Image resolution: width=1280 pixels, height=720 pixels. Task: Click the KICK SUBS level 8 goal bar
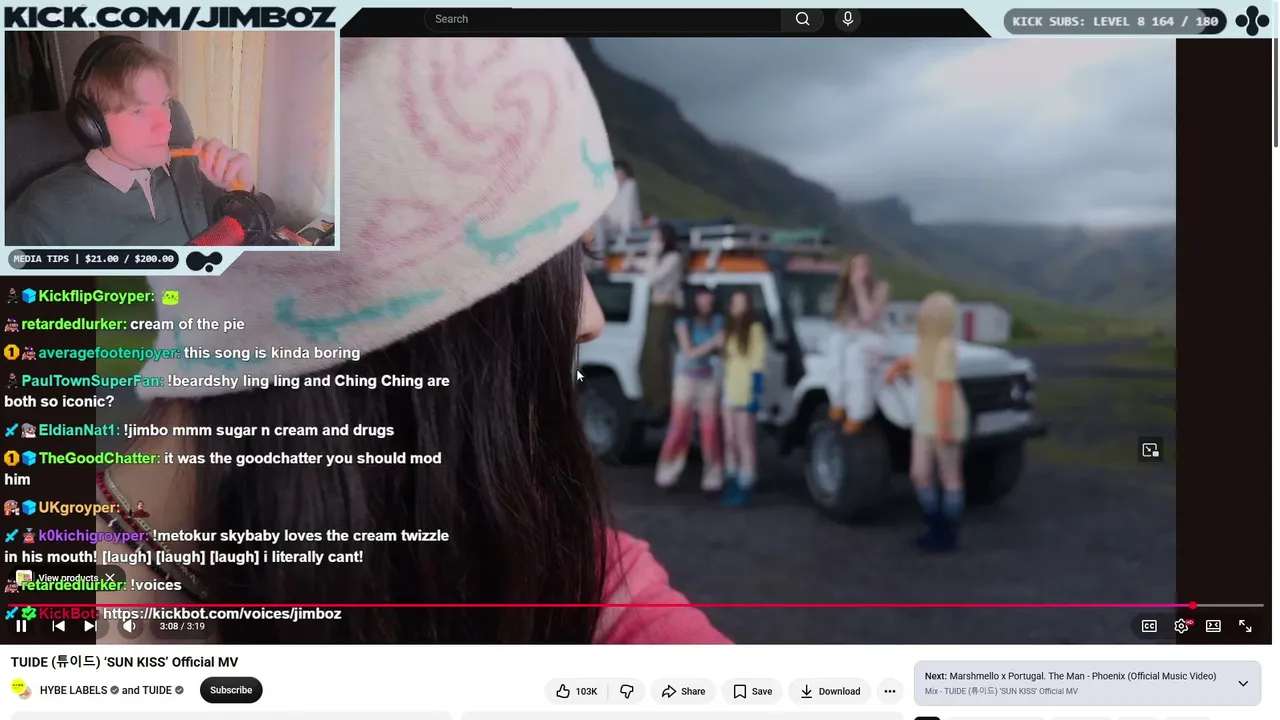[x=1115, y=21]
